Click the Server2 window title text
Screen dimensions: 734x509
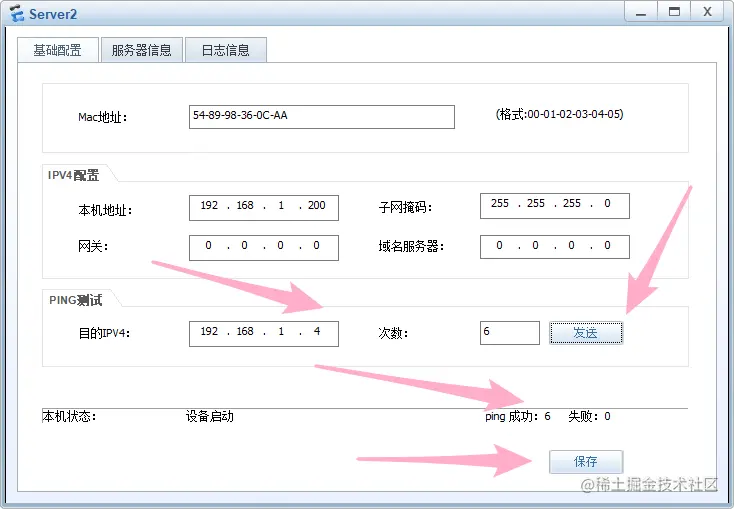pos(53,14)
